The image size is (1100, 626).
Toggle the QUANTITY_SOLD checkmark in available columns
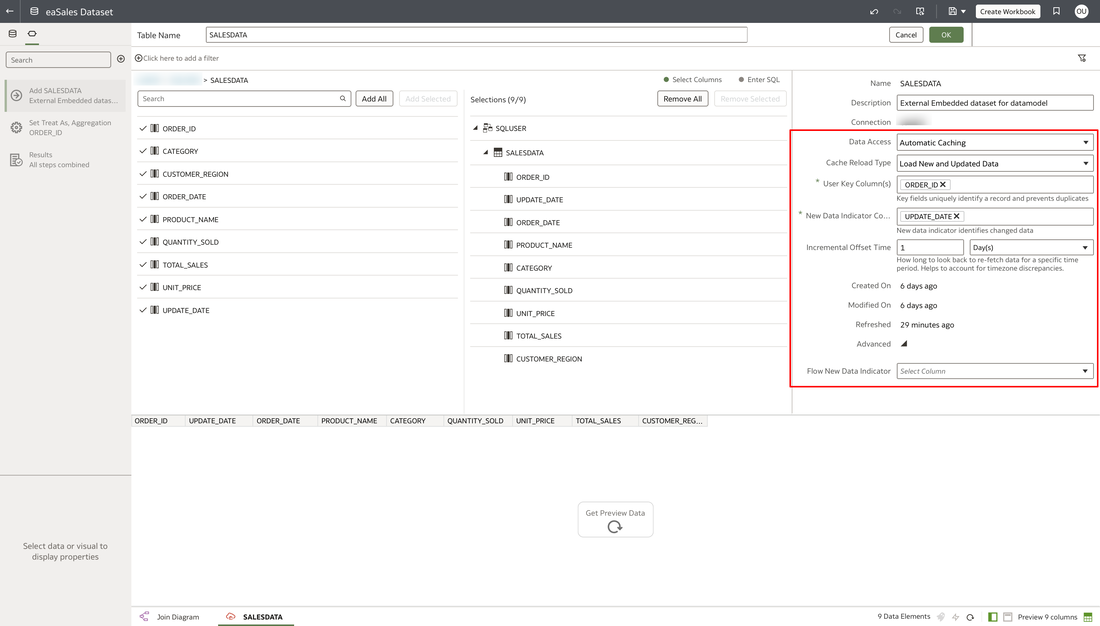(x=143, y=242)
